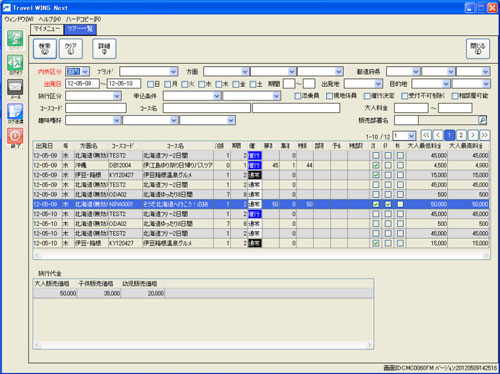Click the 大人料金 minimum input field
The height and width of the screenshot is (374, 500).
(411, 108)
